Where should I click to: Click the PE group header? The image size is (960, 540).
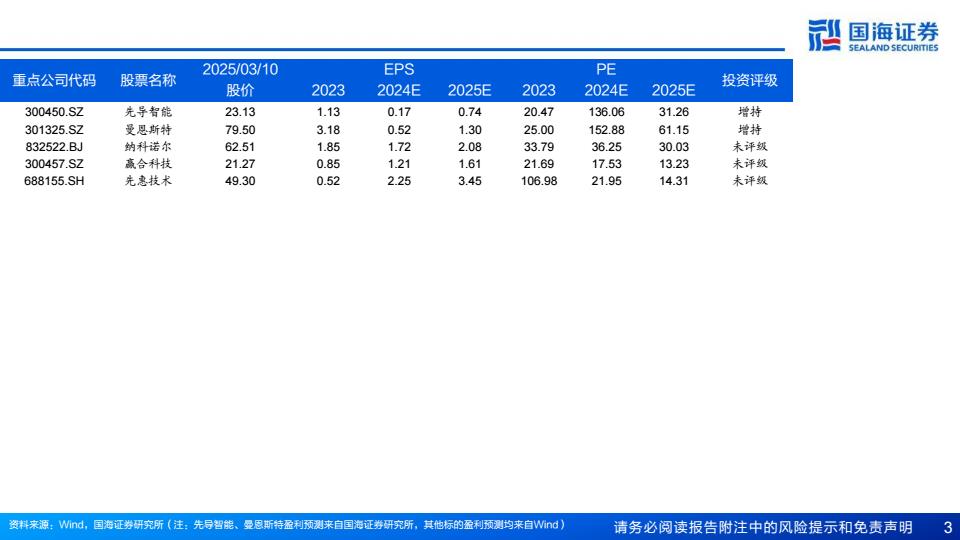pos(606,69)
